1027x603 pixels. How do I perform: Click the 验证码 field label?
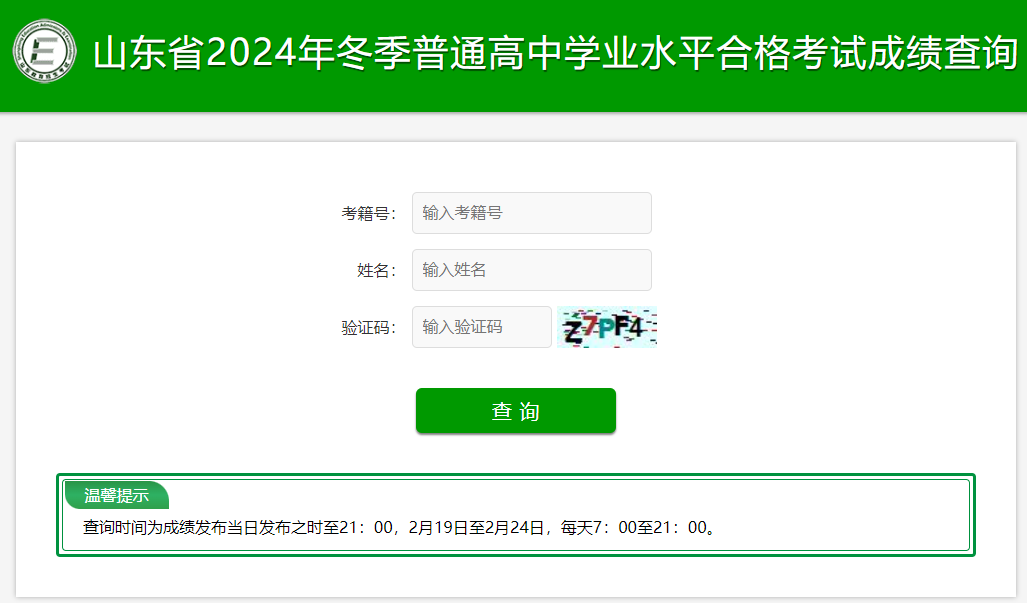coord(368,327)
